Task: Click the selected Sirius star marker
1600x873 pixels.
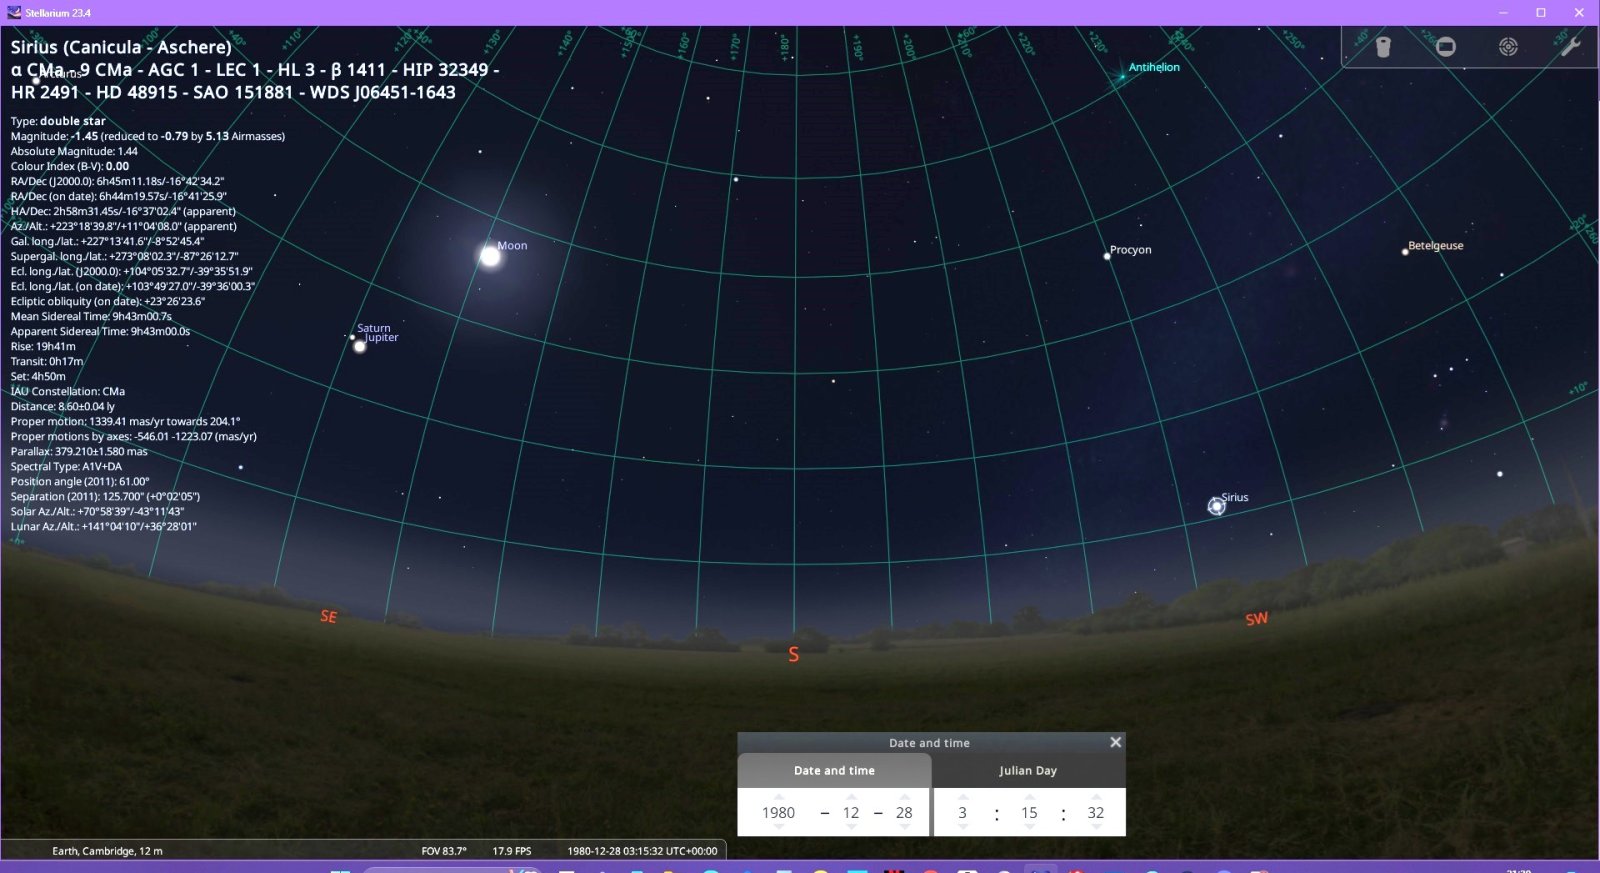Action: (1216, 507)
